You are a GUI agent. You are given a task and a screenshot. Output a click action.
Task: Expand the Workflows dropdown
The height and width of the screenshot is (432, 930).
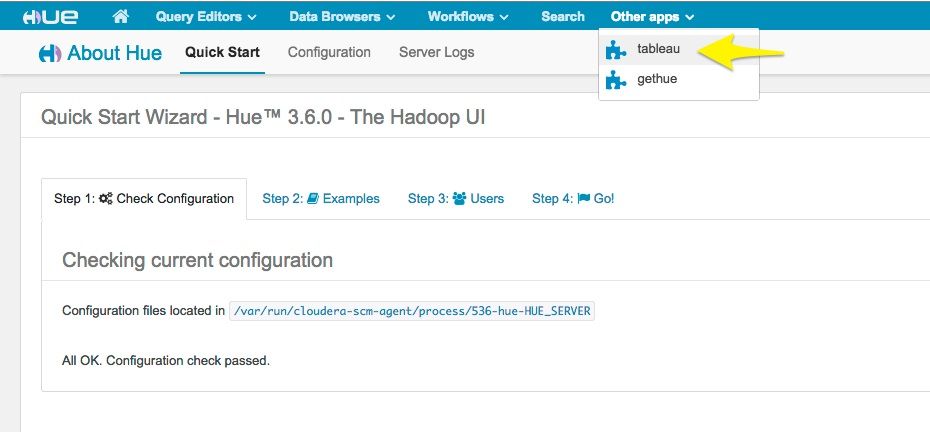click(468, 17)
